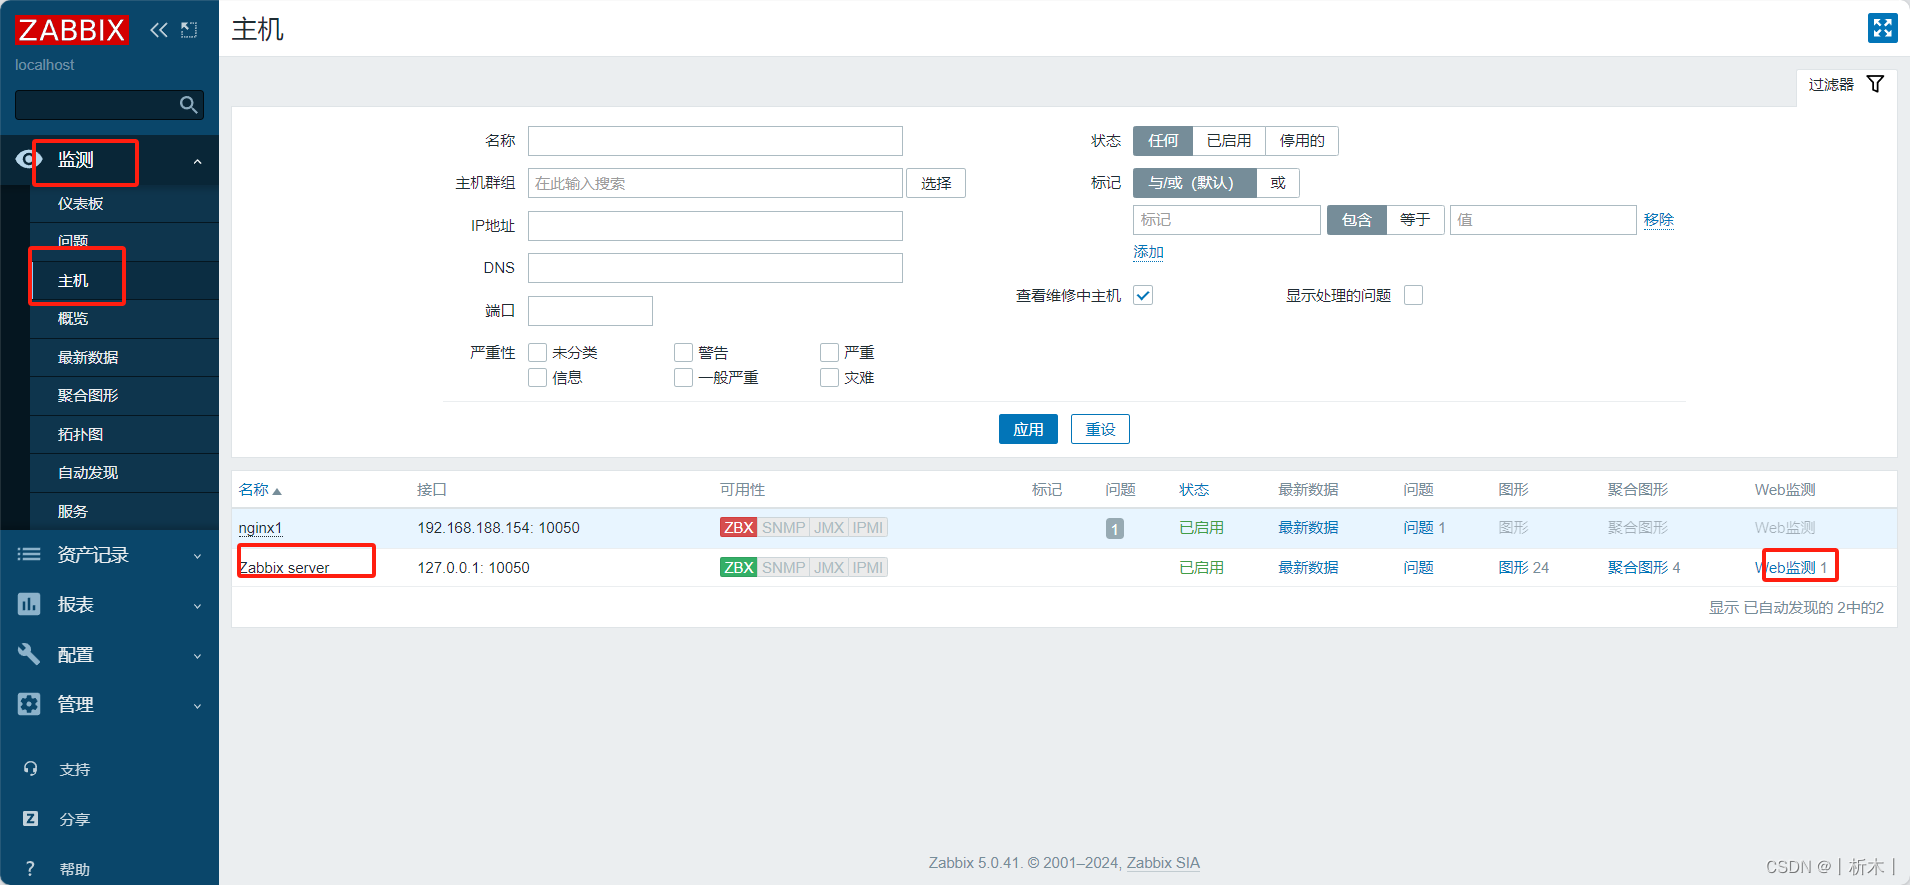Open Overview in sidebar menu
1910x885 pixels.
(73, 319)
